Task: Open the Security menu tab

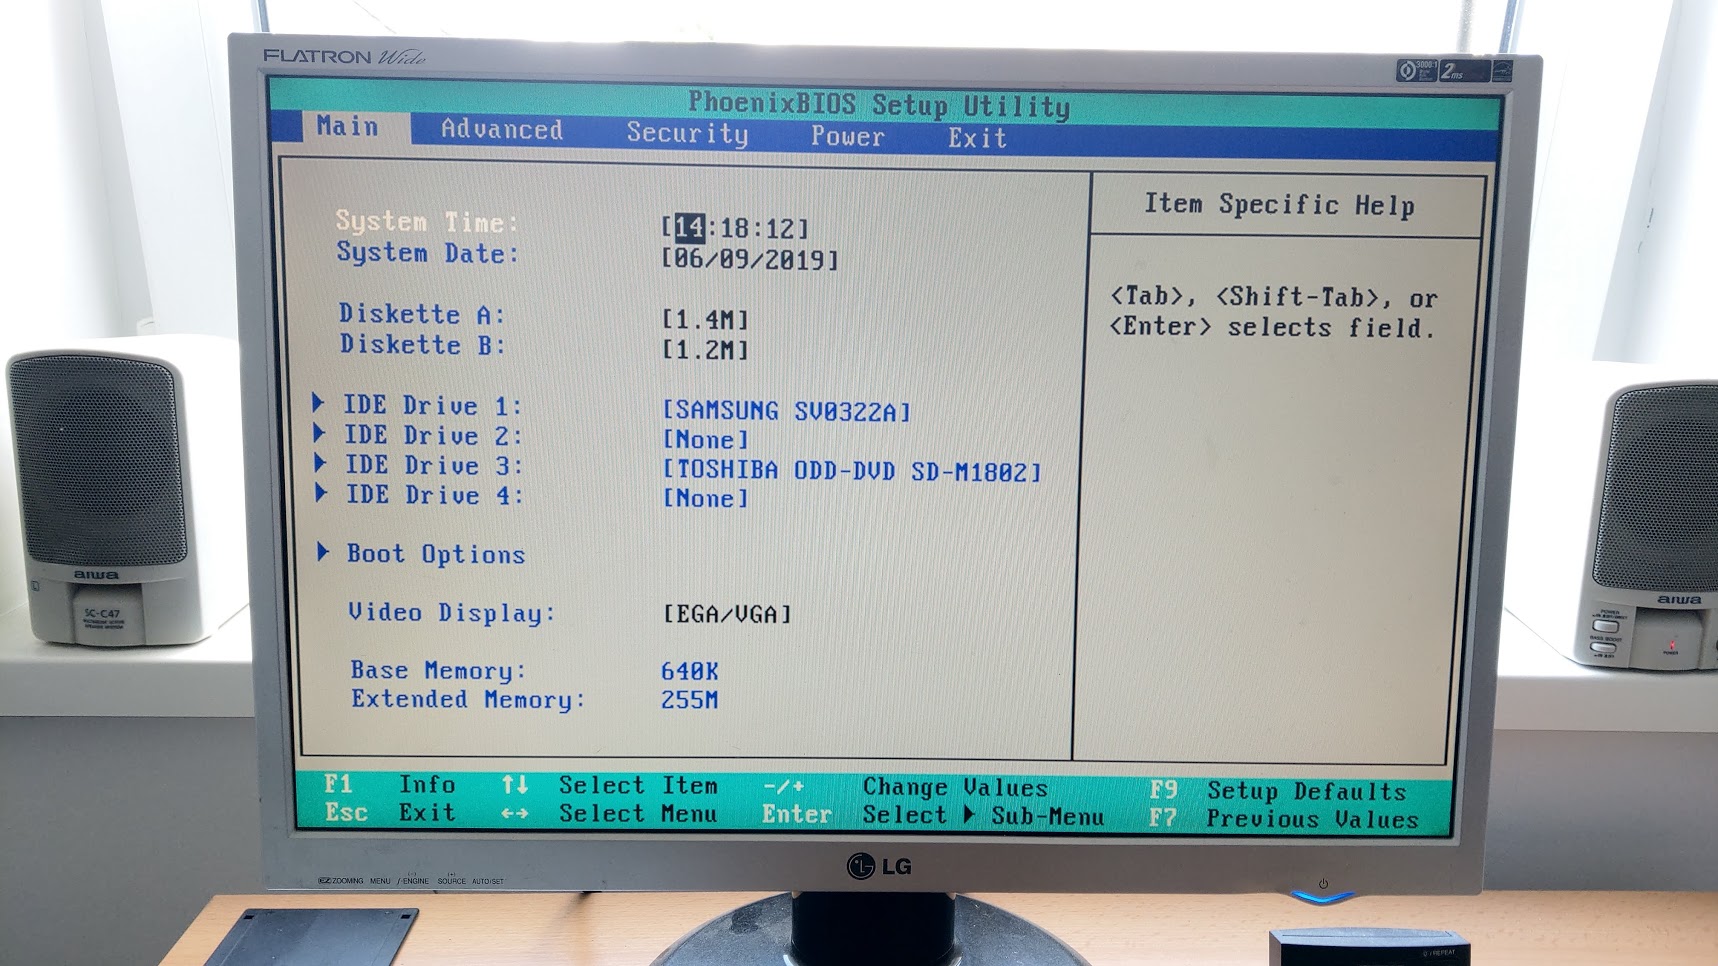Action: tap(687, 134)
